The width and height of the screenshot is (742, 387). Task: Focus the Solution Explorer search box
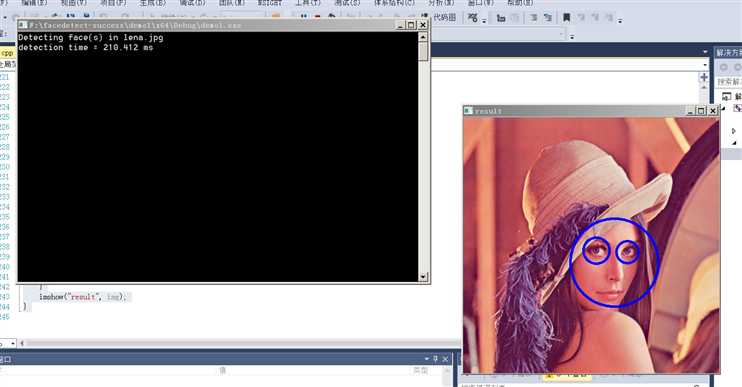(x=730, y=82)
